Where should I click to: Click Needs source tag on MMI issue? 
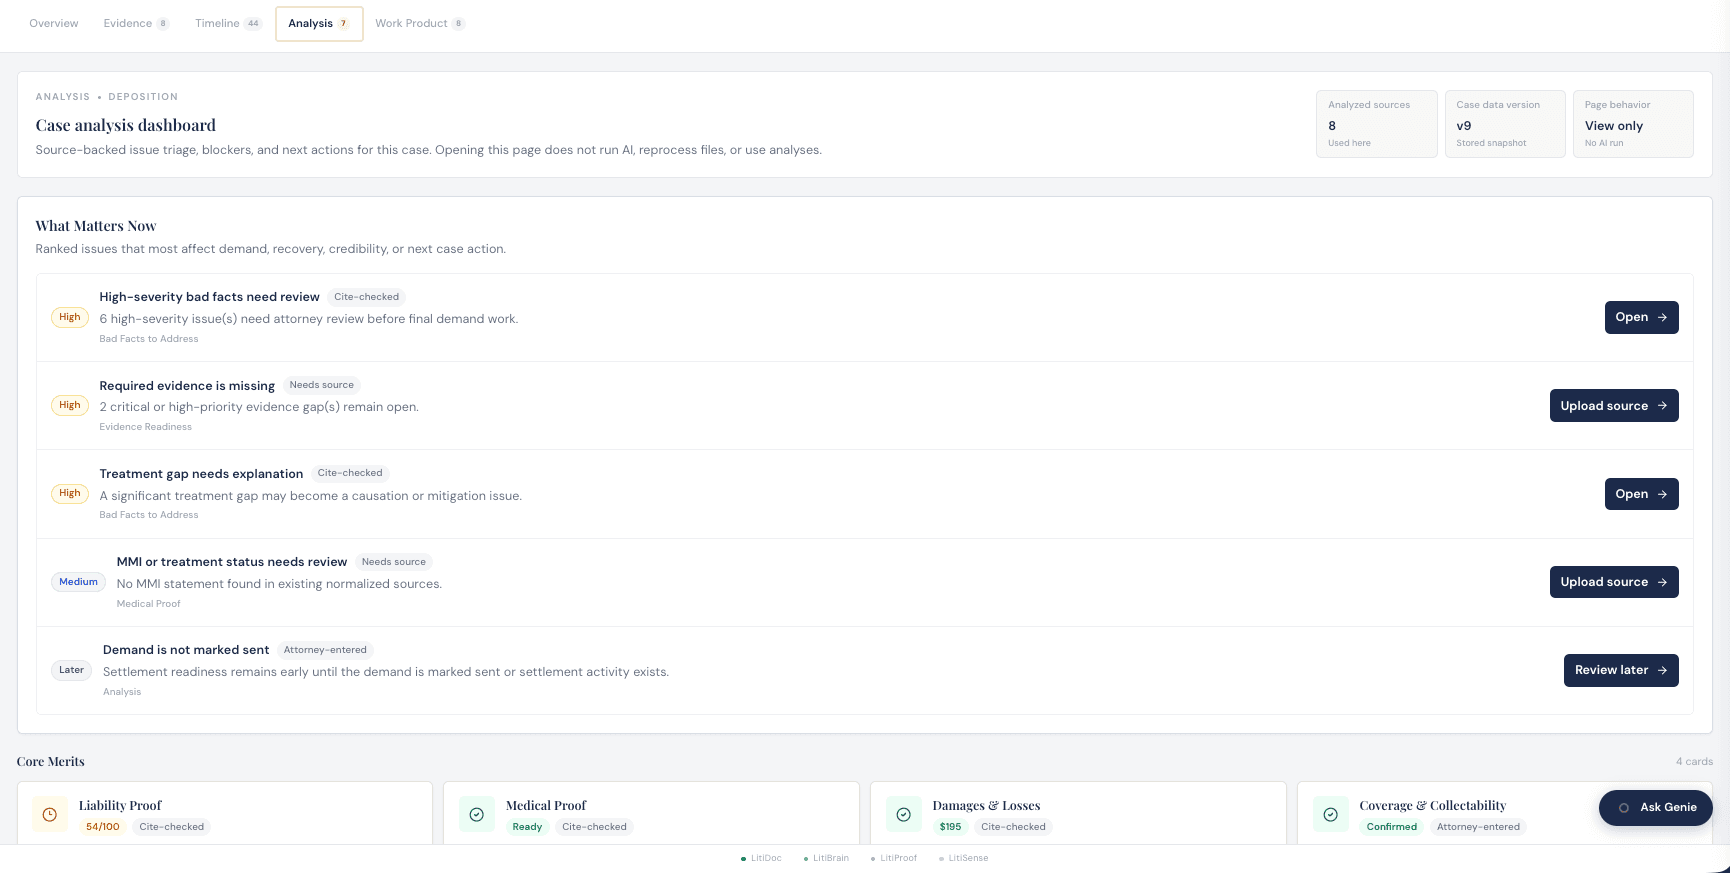tap(394, 562)
